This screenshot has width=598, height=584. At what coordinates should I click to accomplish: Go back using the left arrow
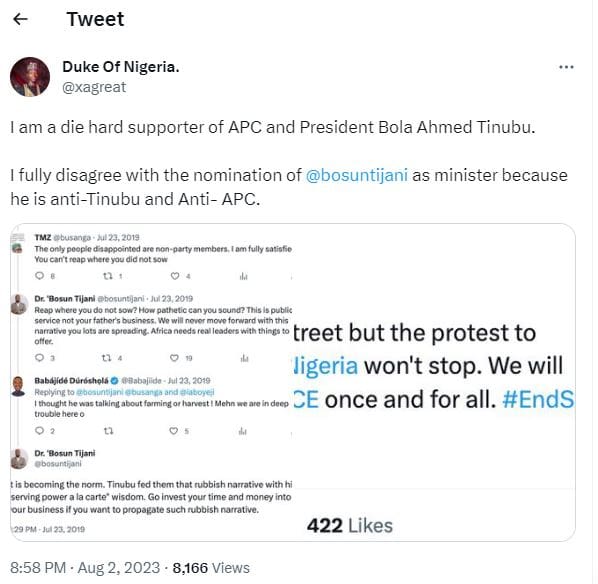pos(20,19)
